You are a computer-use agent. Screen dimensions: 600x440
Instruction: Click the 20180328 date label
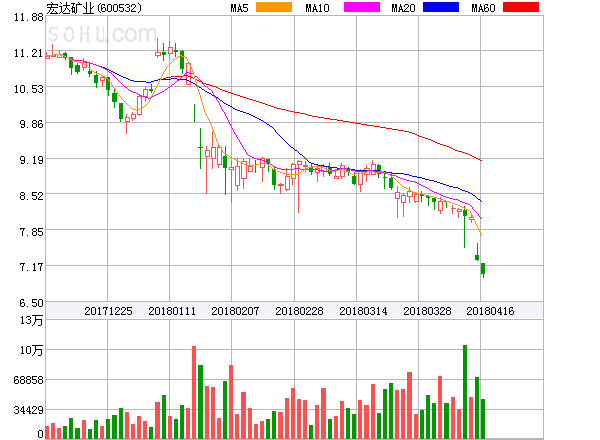(427, 311)
